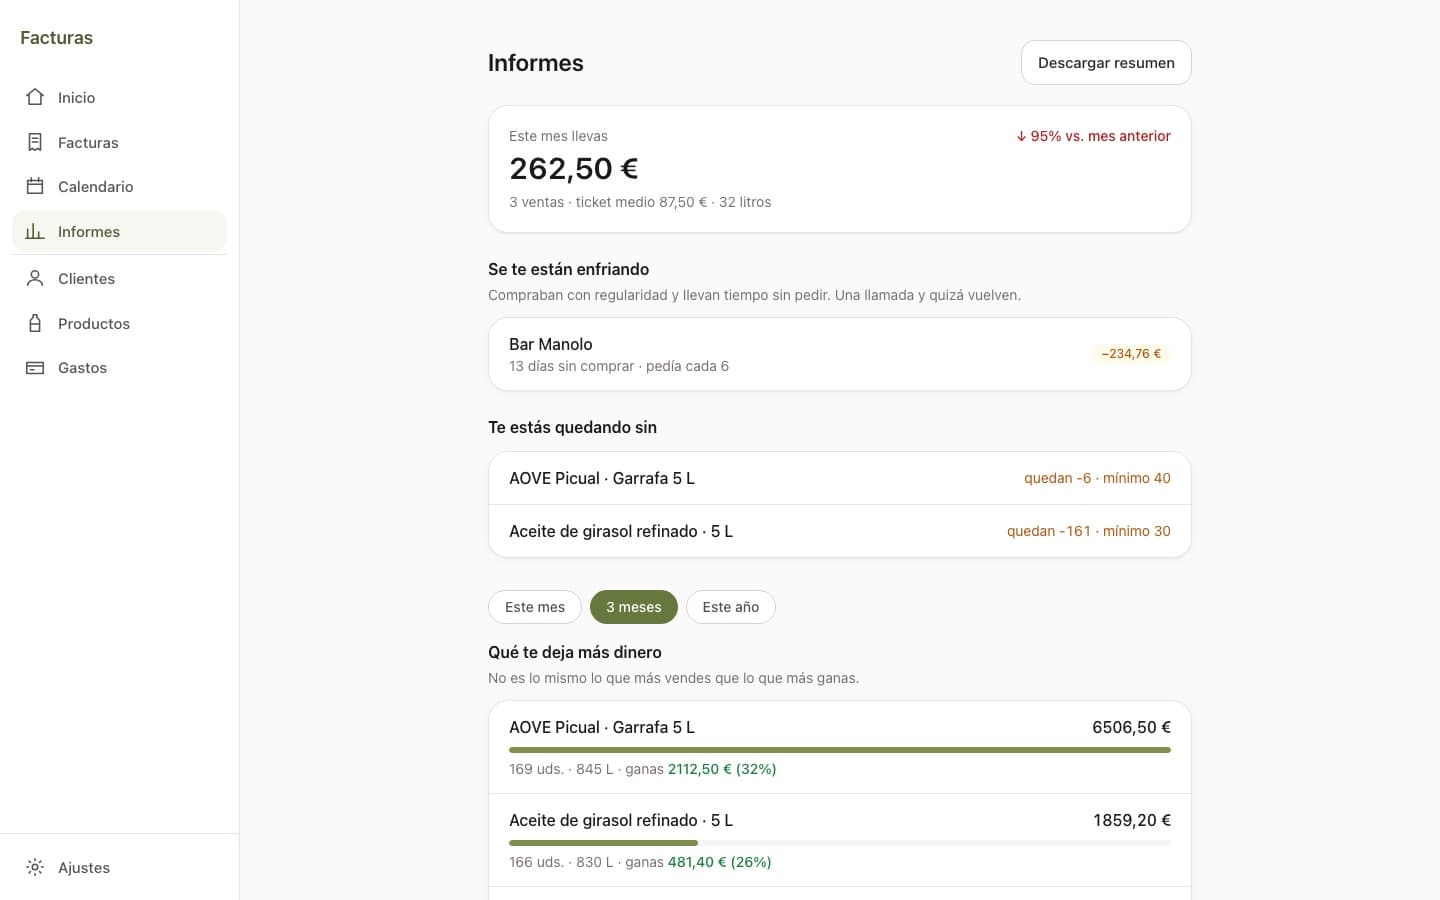Select the Este mes period filter
The width and height of the screenshot is (1440, 900).
coord(535,607)
